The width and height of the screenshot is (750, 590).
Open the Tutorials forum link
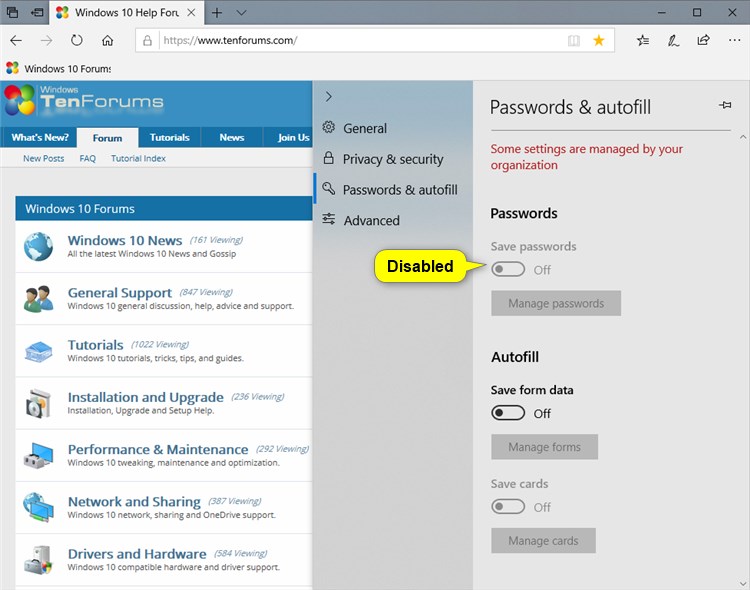click(x=95, y=345)
